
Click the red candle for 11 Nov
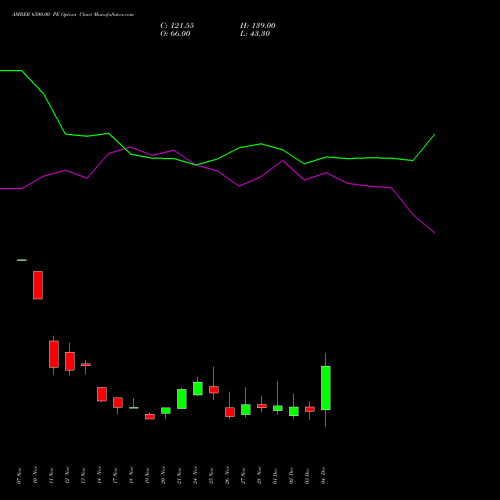(x=54, y=354)
